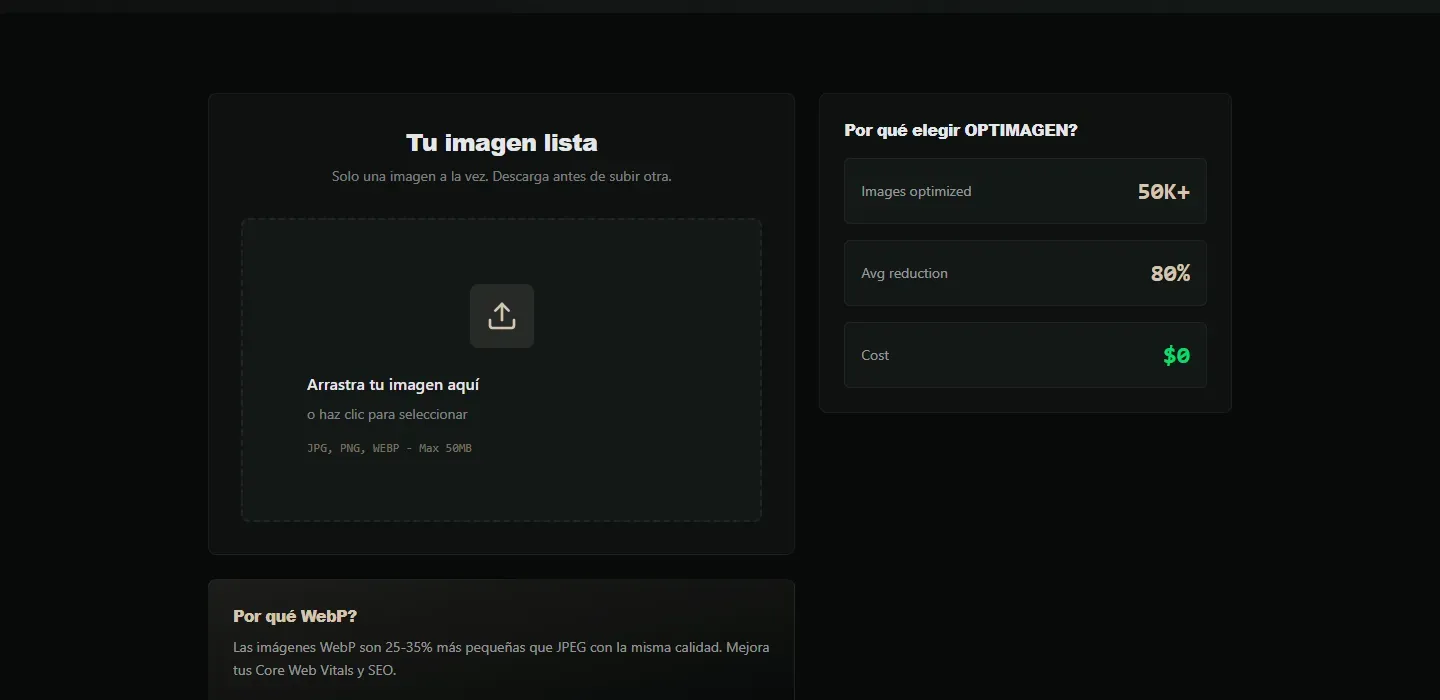1440x700 pixels.
Task: Click the 'Solo una imagen a la vez' subtitle
Action: (x=502, y=176)
